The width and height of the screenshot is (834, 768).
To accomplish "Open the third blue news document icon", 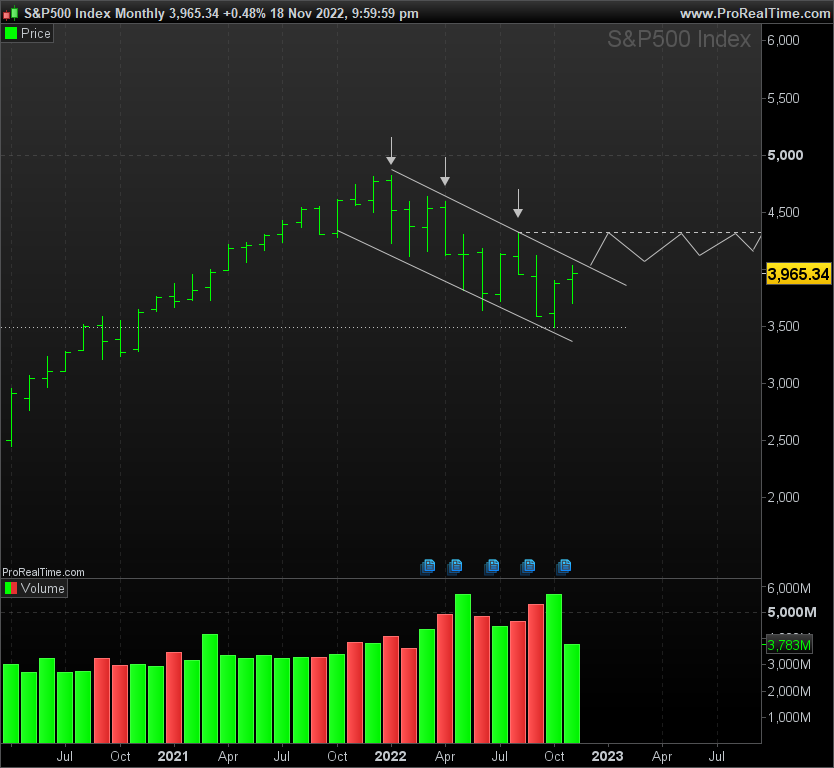I will point(492,566).
